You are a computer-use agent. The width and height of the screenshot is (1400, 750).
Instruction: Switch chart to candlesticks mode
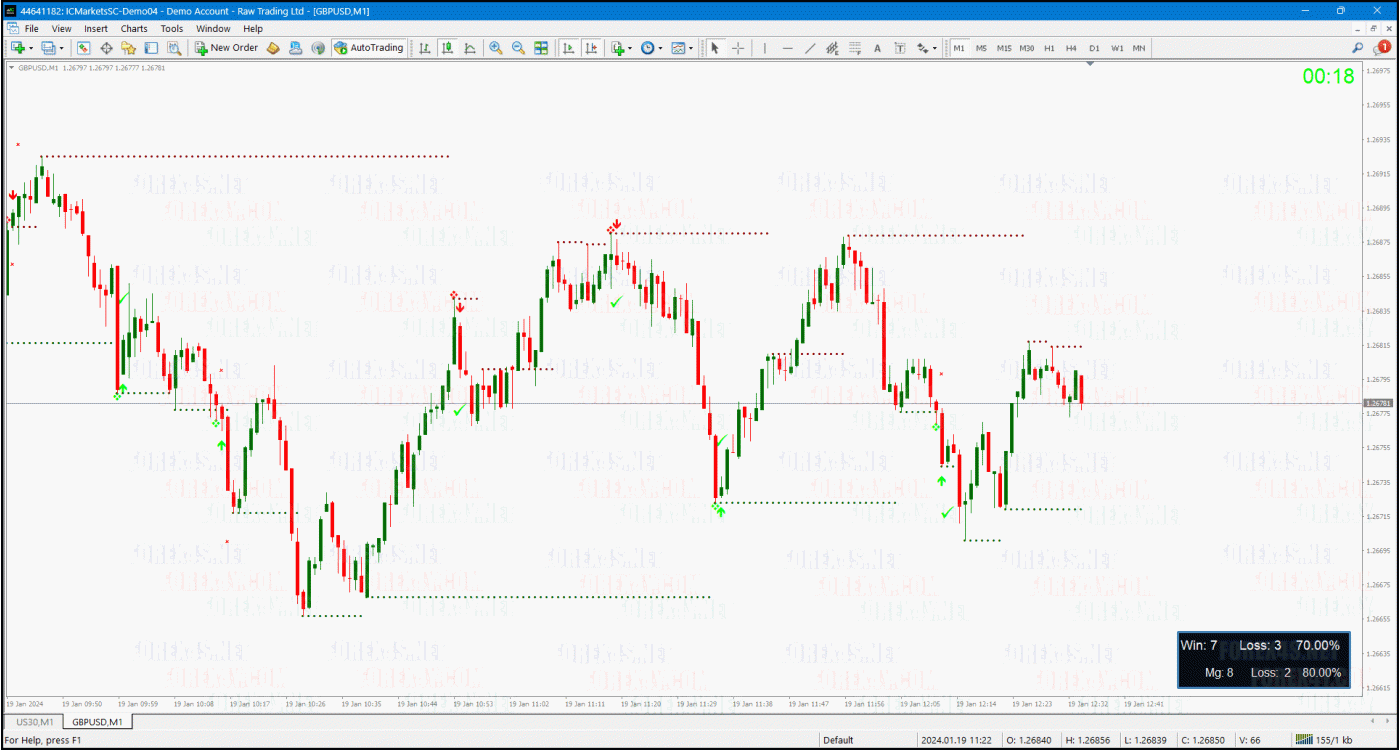pyautogui.click(x=447, y=48)
